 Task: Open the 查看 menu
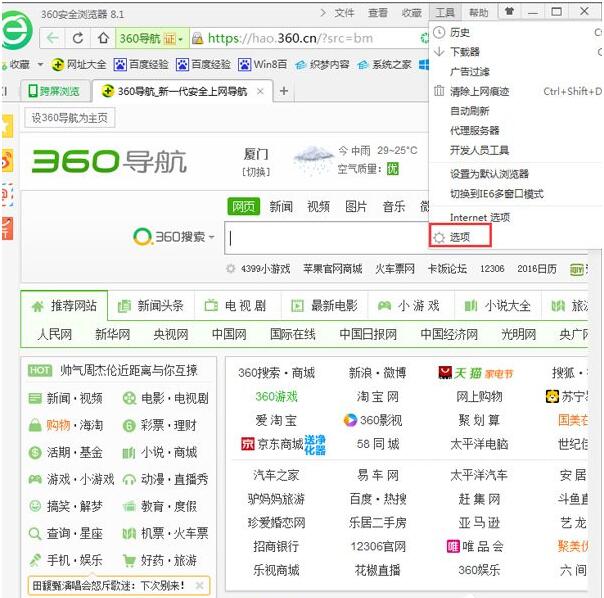click(x=378, y=13)
